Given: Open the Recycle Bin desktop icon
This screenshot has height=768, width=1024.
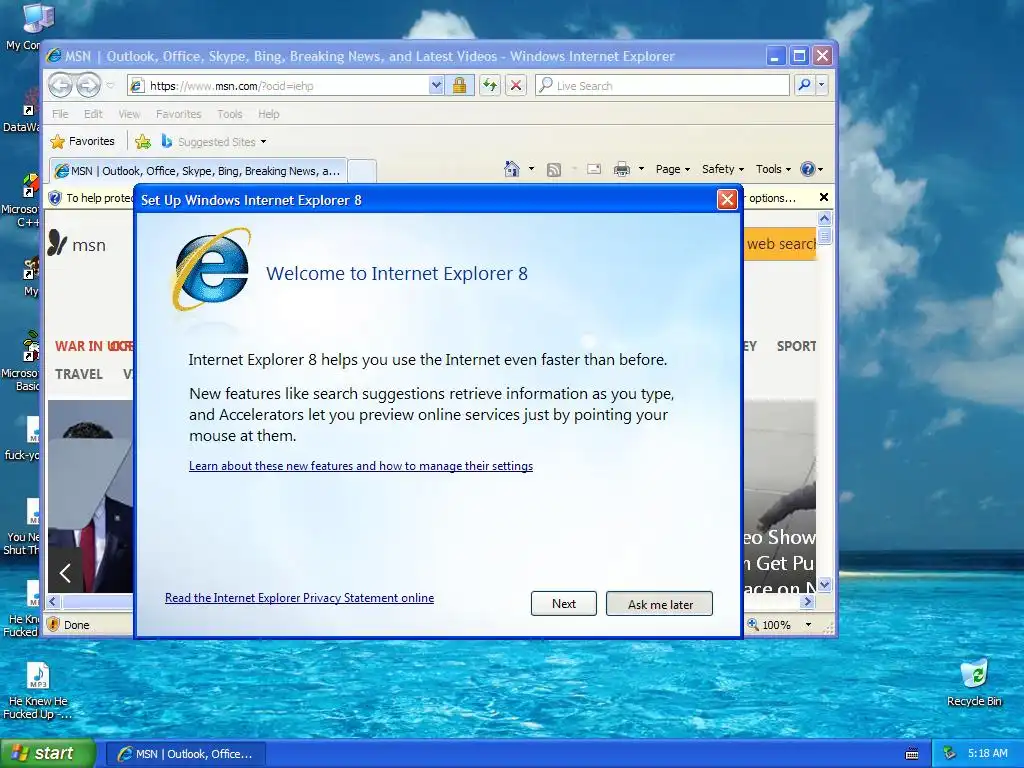Looking at the screenshot, I should 974,683.
